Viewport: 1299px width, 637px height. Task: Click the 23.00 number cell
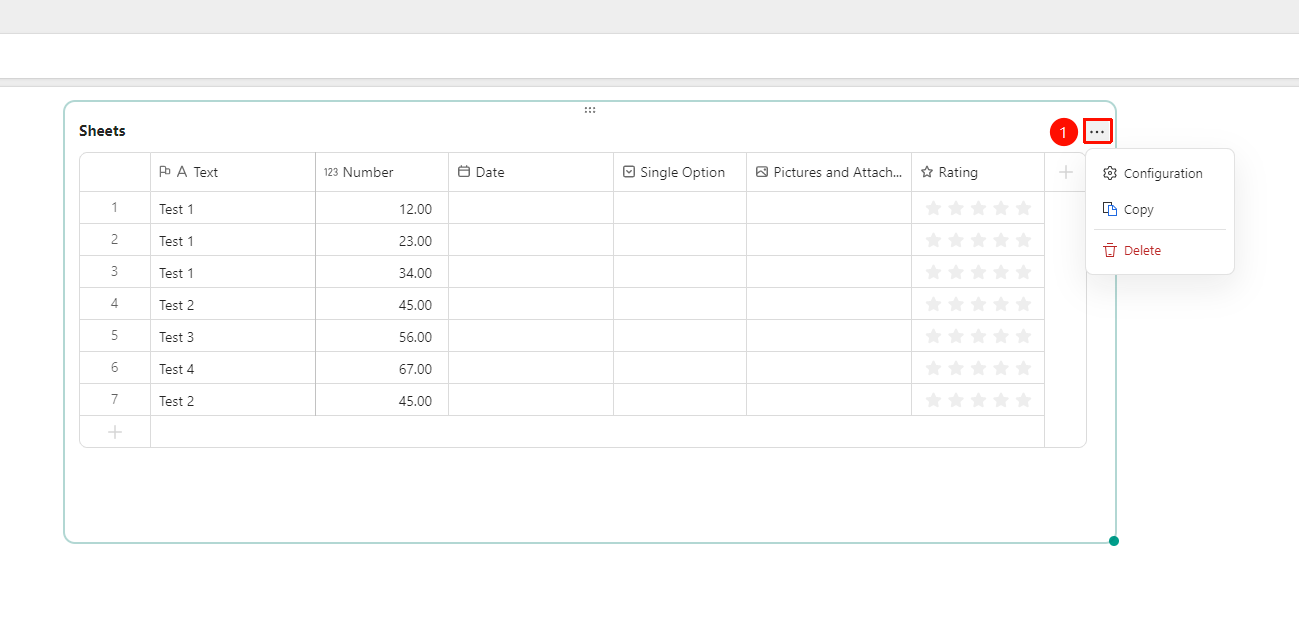(382, 240)
